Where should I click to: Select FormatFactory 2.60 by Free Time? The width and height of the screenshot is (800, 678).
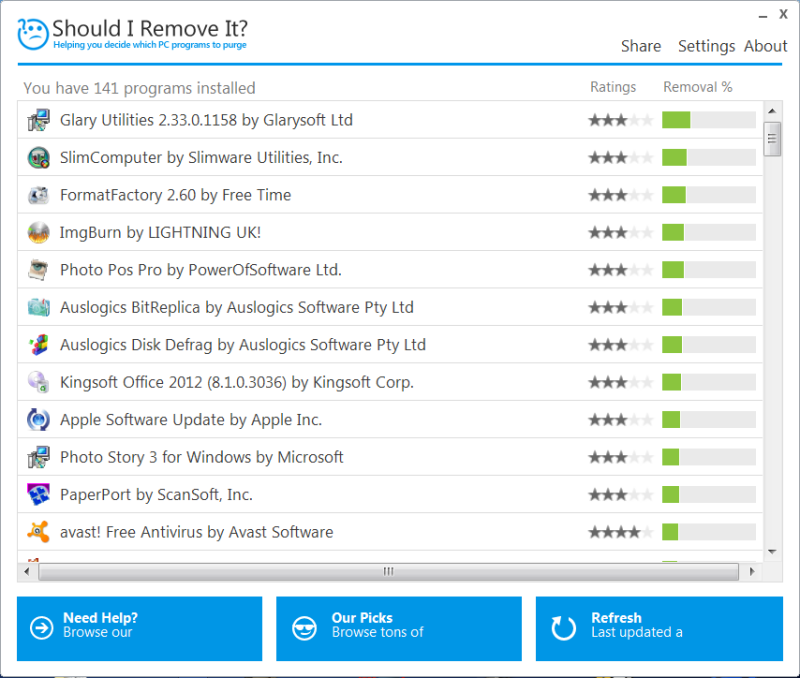pyautogui.click(x=176, y=195)
